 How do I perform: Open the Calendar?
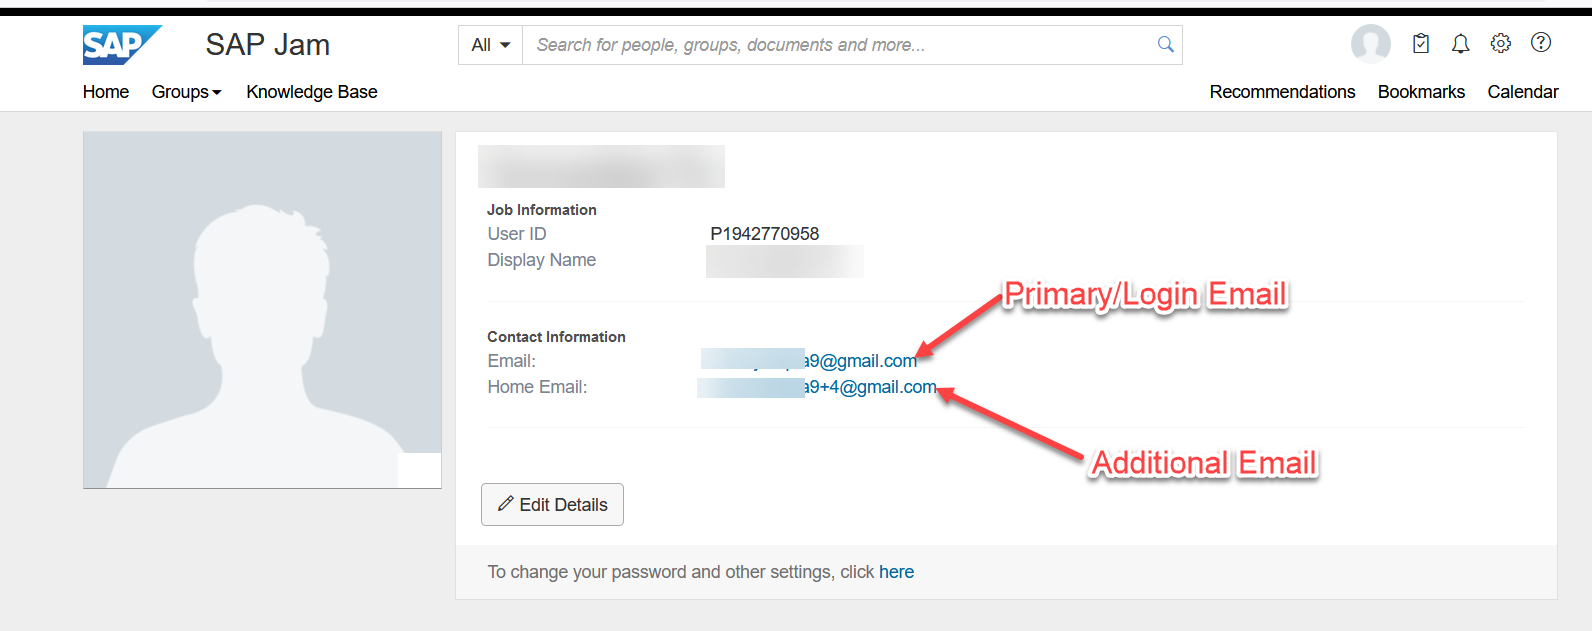click(1523, 92)
